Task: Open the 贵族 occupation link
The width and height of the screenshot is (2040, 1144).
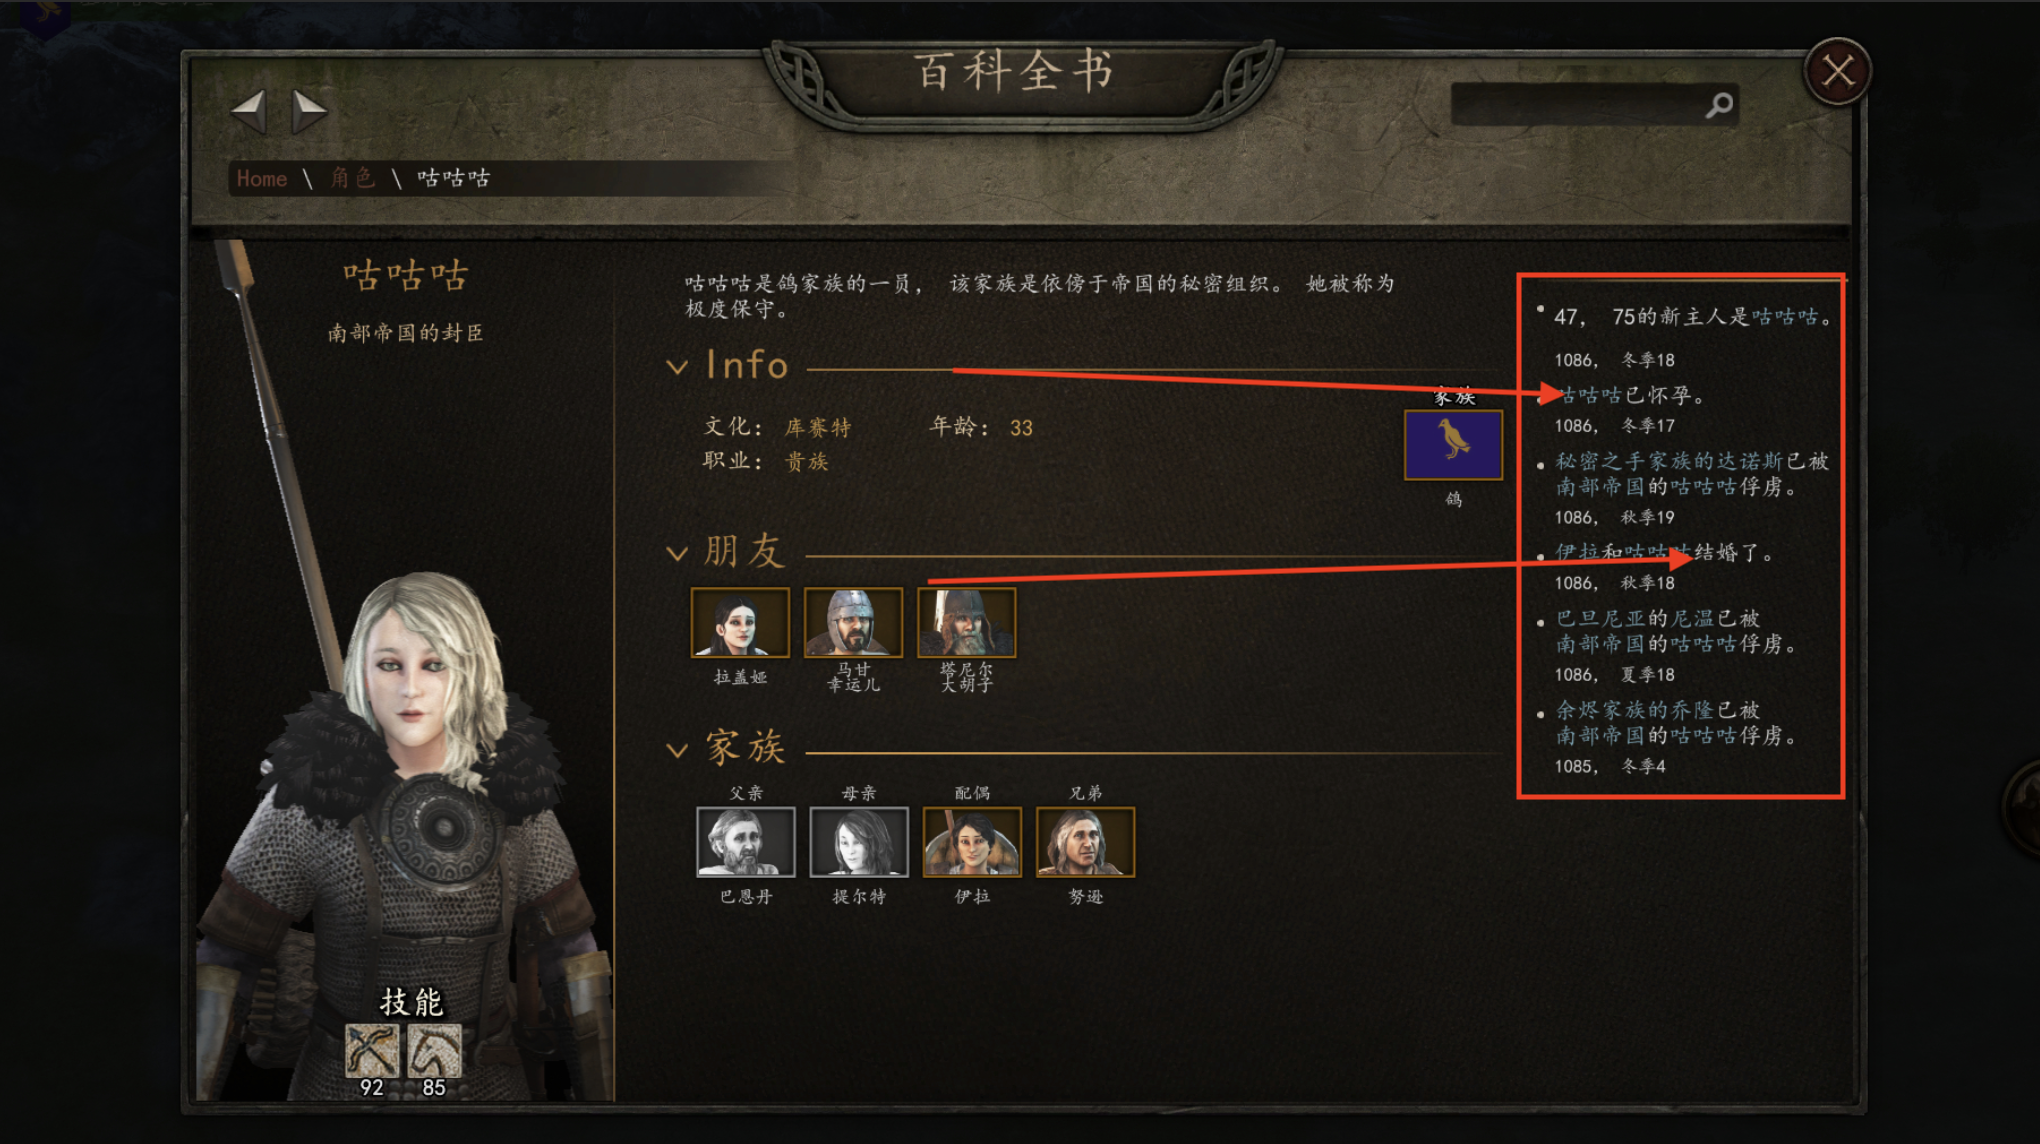Action: pos(806,461)
